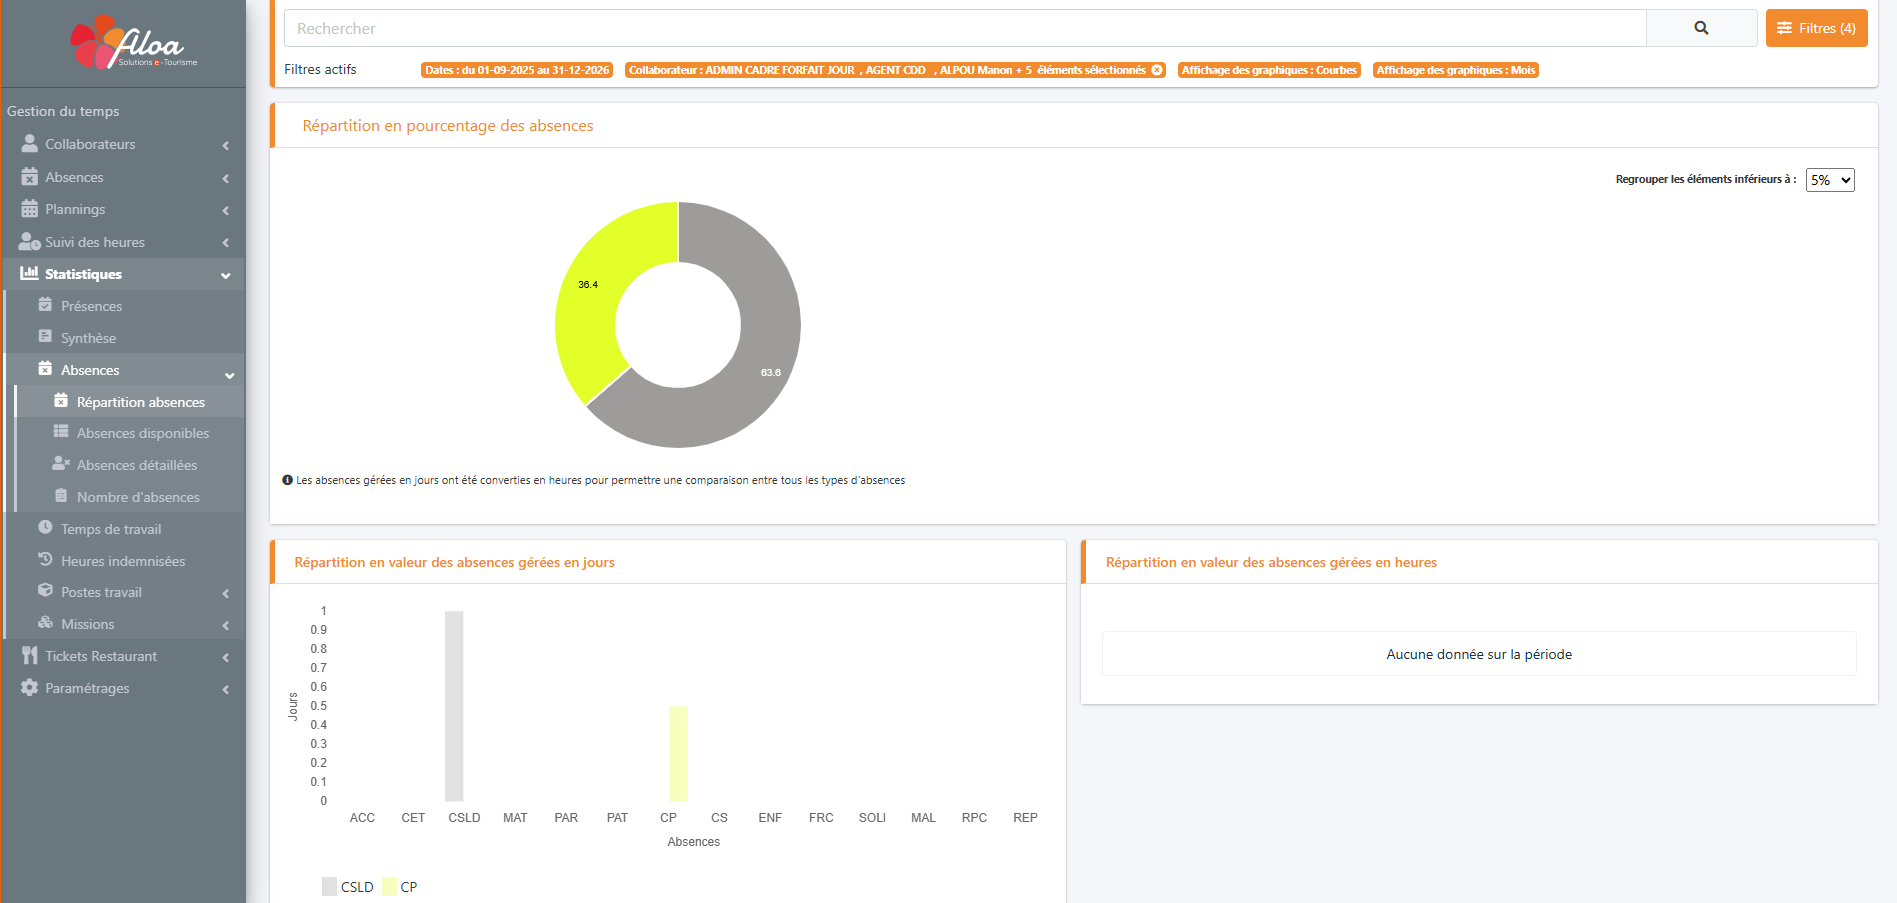Click the Suivi des heures user-clock icon
This screenshot has height=903, width=1897.
30,242
